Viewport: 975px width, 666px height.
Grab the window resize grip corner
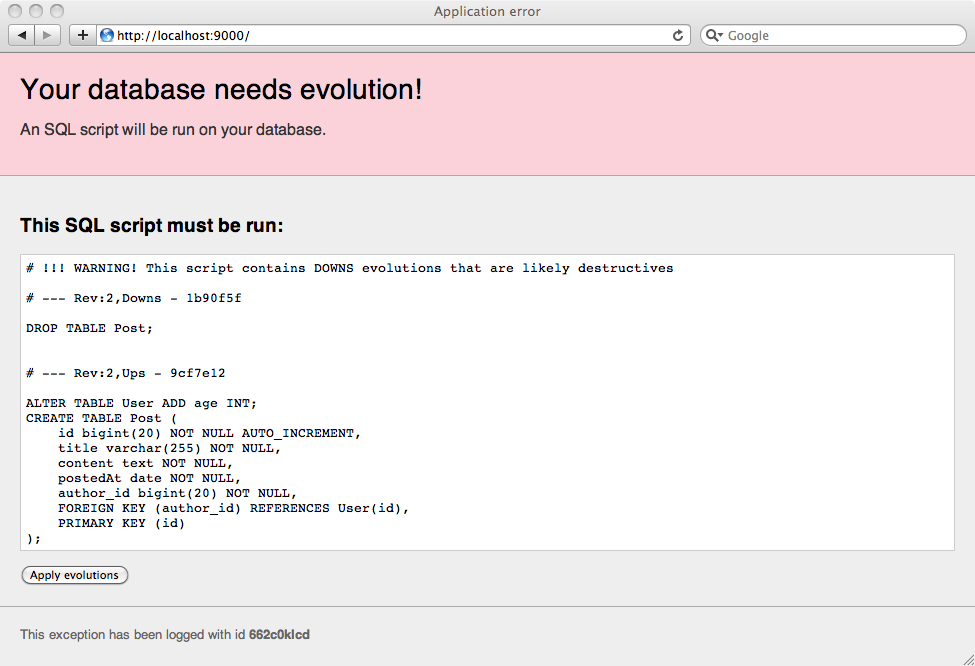[966, 657]
